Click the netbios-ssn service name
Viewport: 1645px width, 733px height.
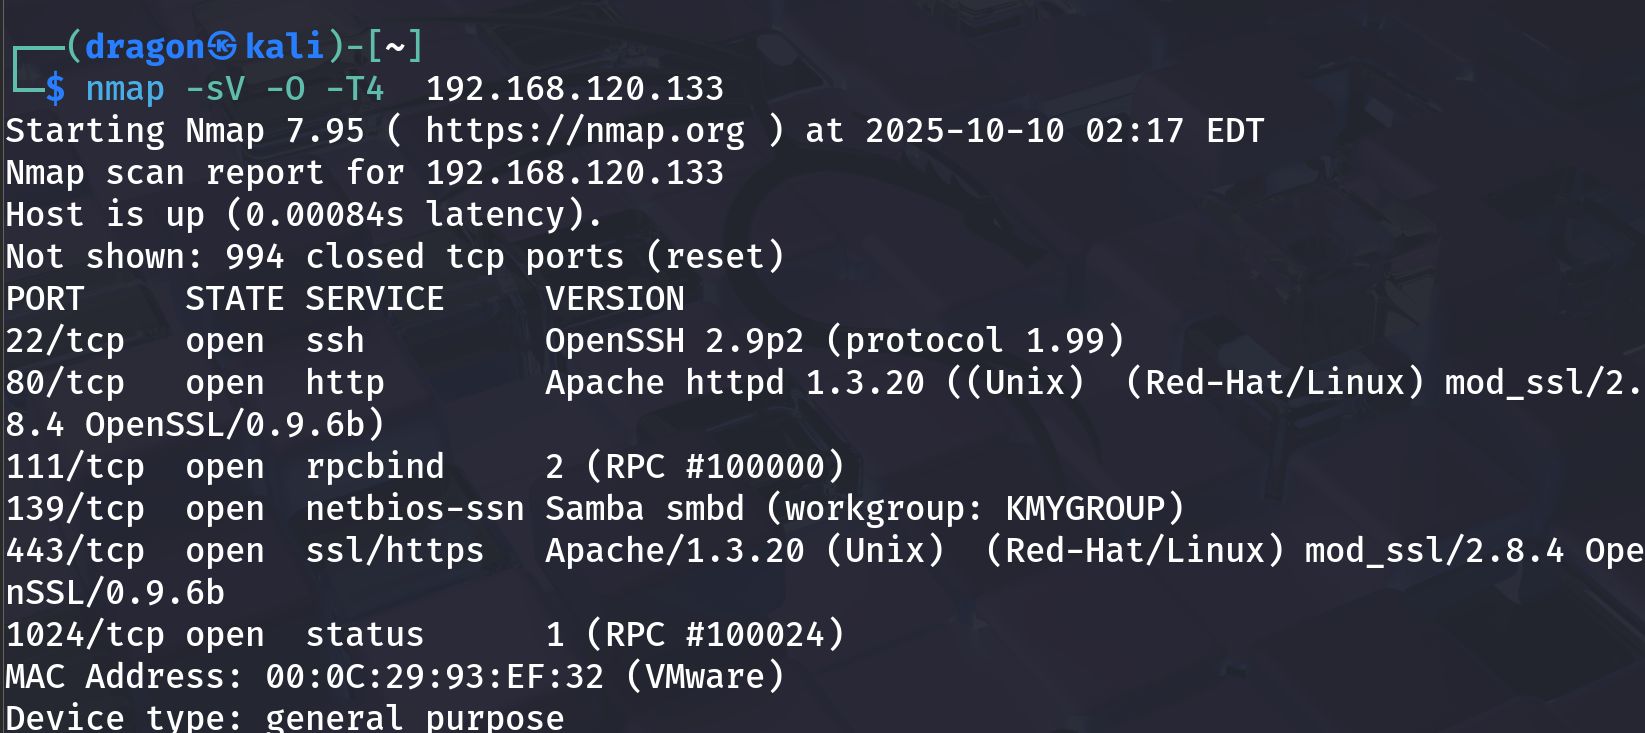click(x=415, y=509)
